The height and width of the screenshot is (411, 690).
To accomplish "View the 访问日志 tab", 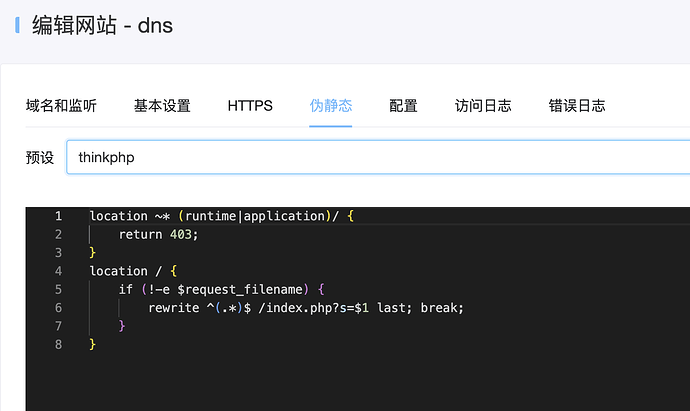I will [x=483, y=106].
